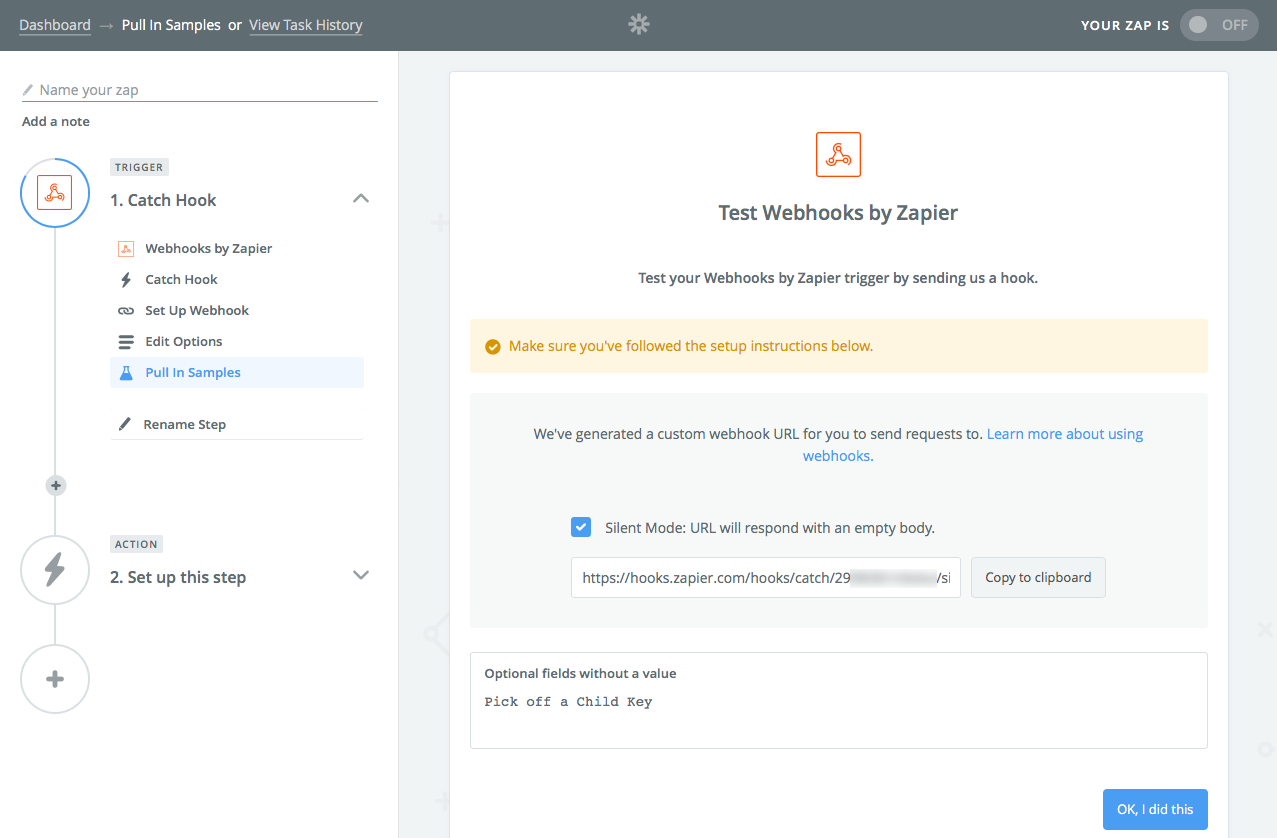Confirm with the OK, I did this button
1277x838 pixels.
click(1155, 810)
